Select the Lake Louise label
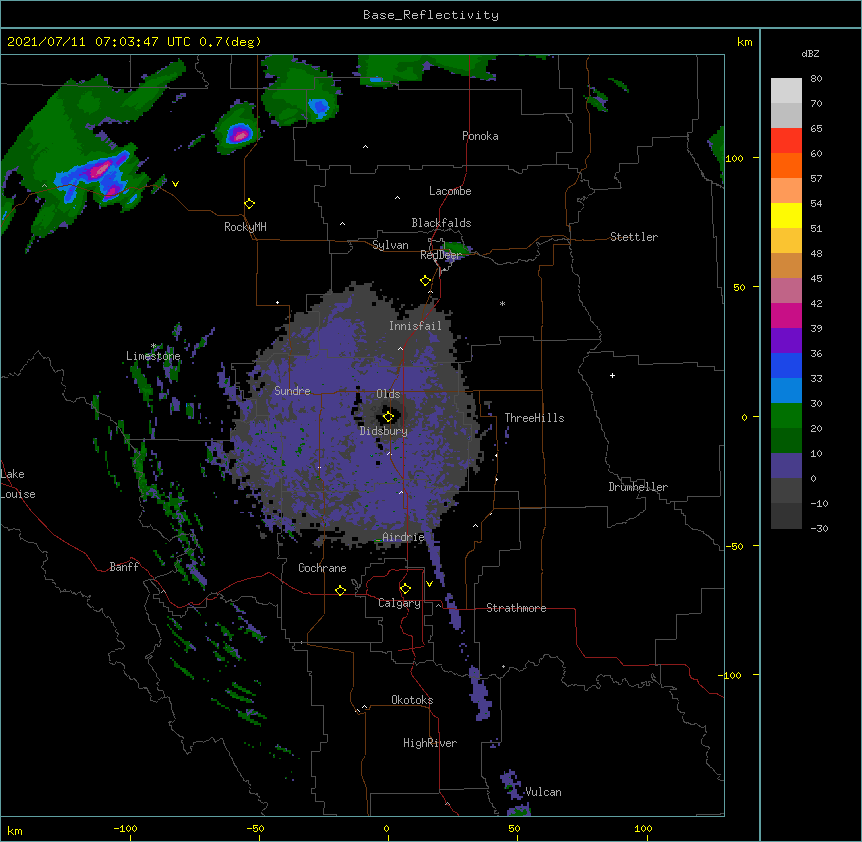Screen dimensions: 862x842 coord(18,484)
